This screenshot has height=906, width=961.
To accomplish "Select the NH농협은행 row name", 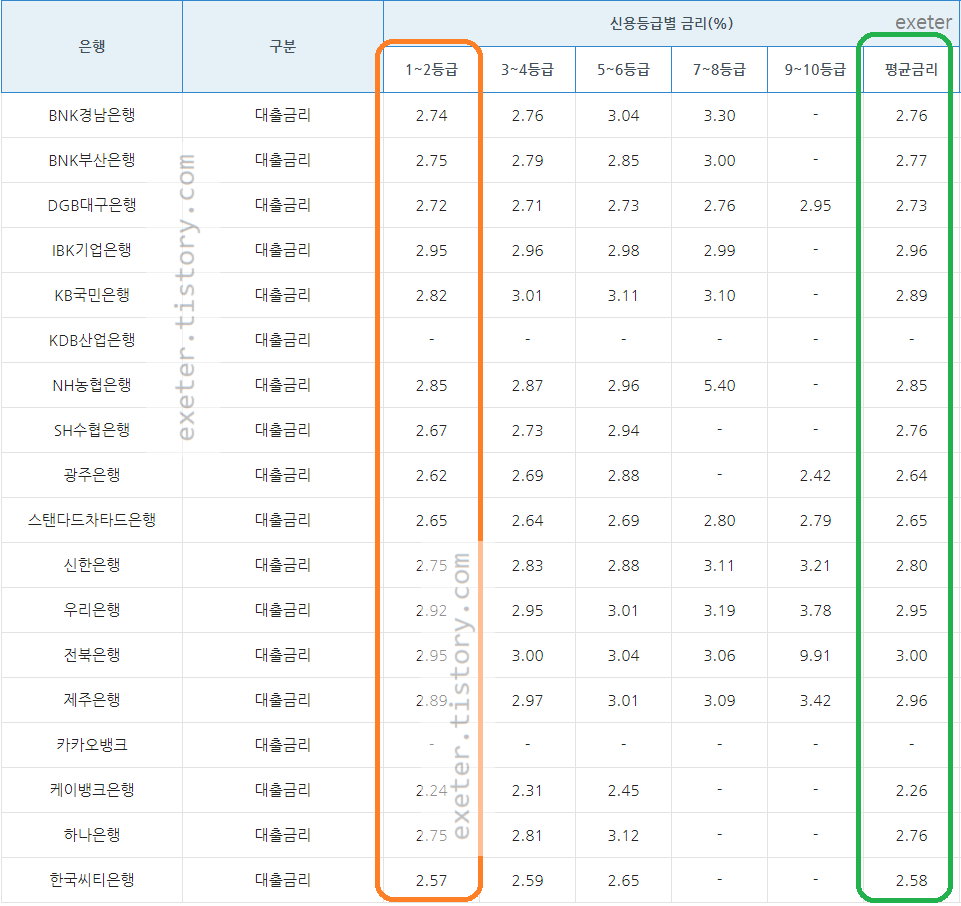I will [92, 386].
